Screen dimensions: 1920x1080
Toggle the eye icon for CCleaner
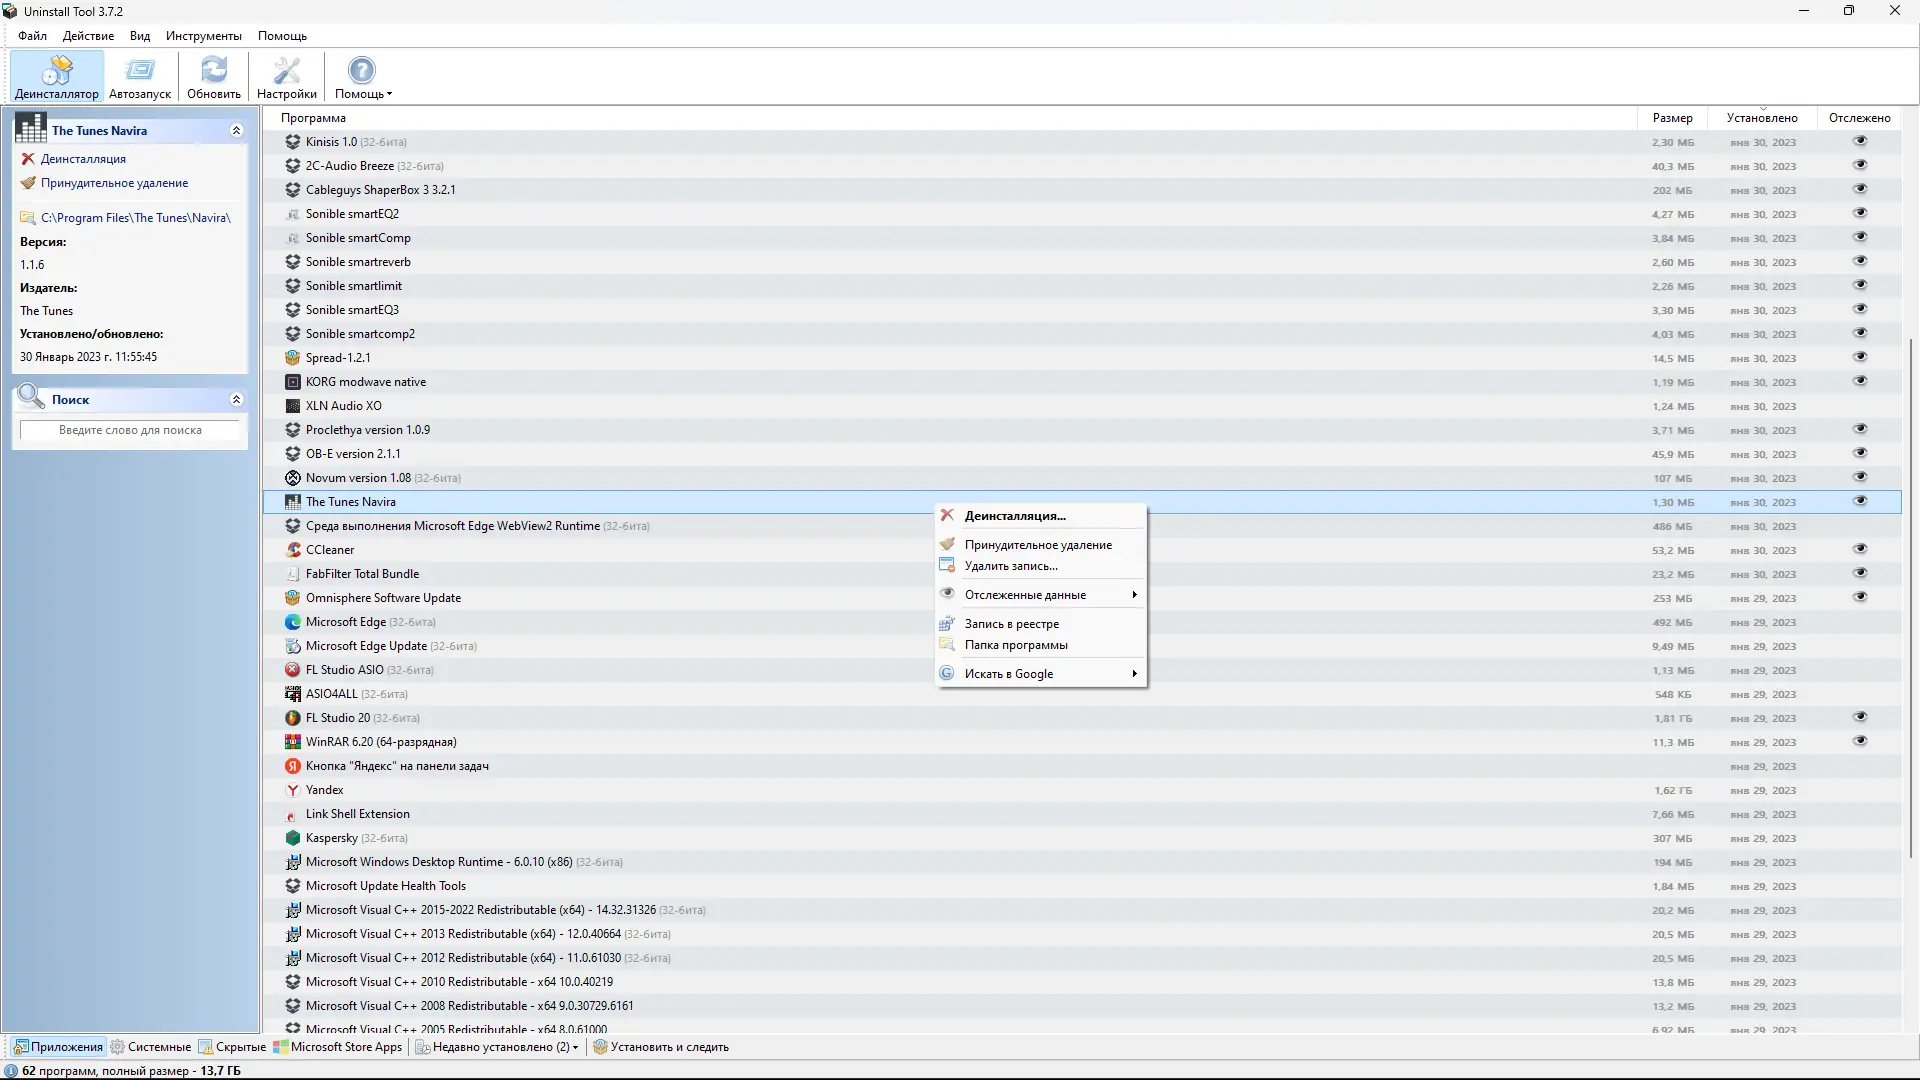click(1861, 548)
